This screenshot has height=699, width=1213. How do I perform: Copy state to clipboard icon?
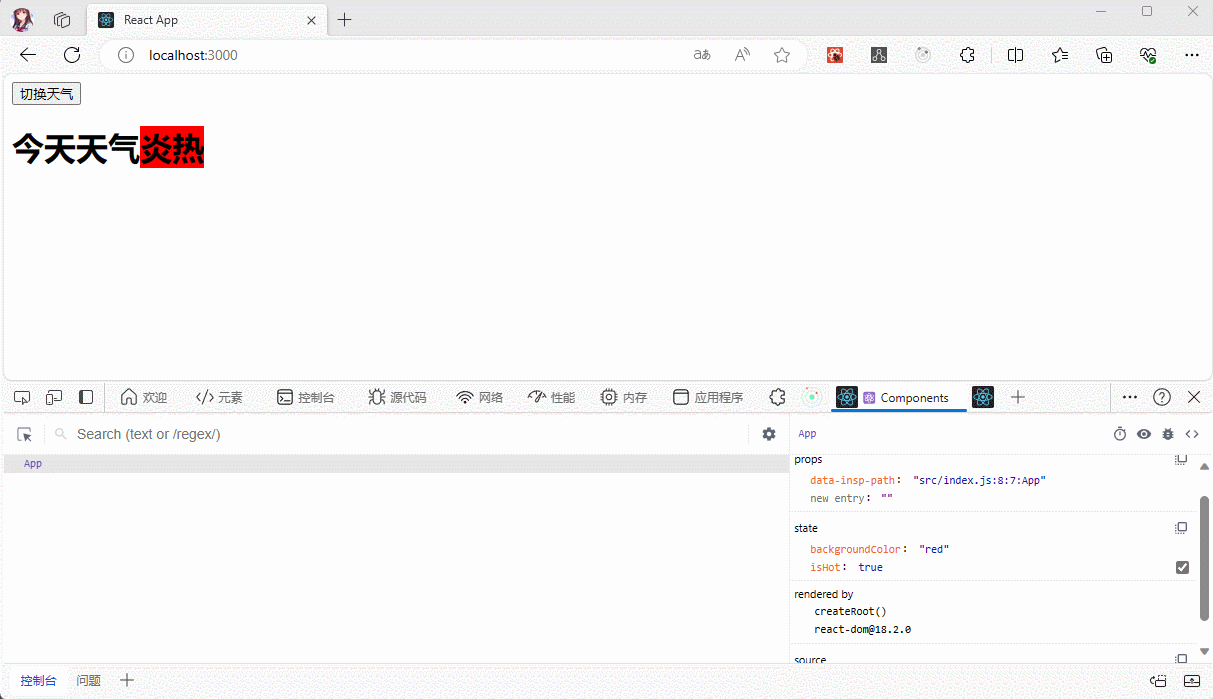point(1181,528)
